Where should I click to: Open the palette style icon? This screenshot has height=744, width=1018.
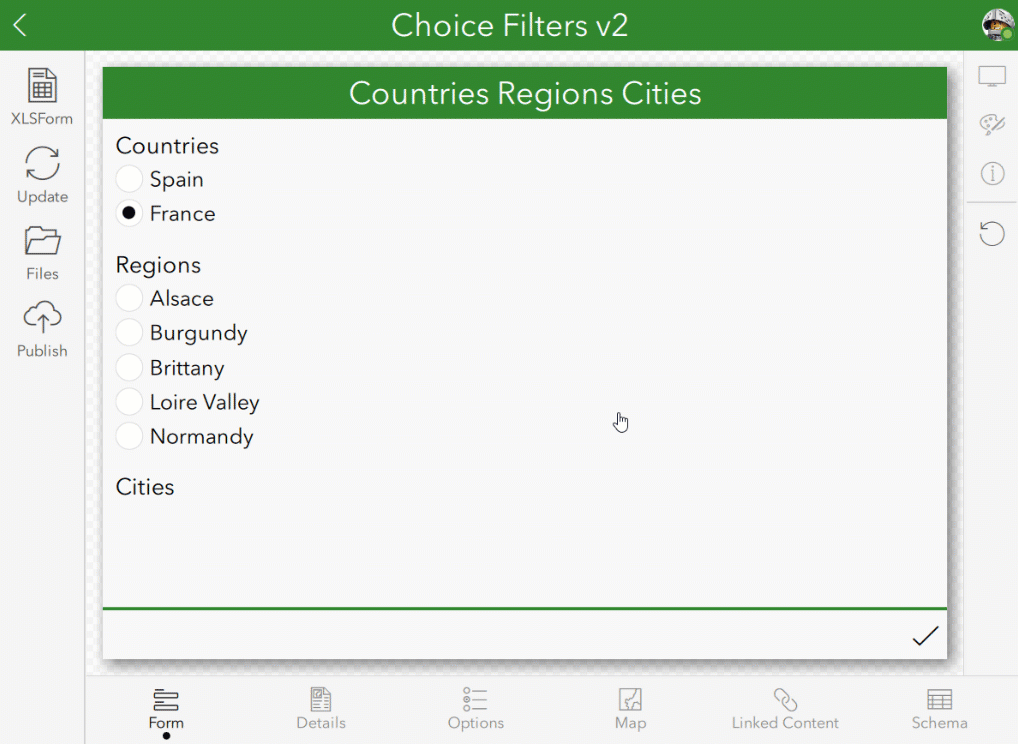992,125
